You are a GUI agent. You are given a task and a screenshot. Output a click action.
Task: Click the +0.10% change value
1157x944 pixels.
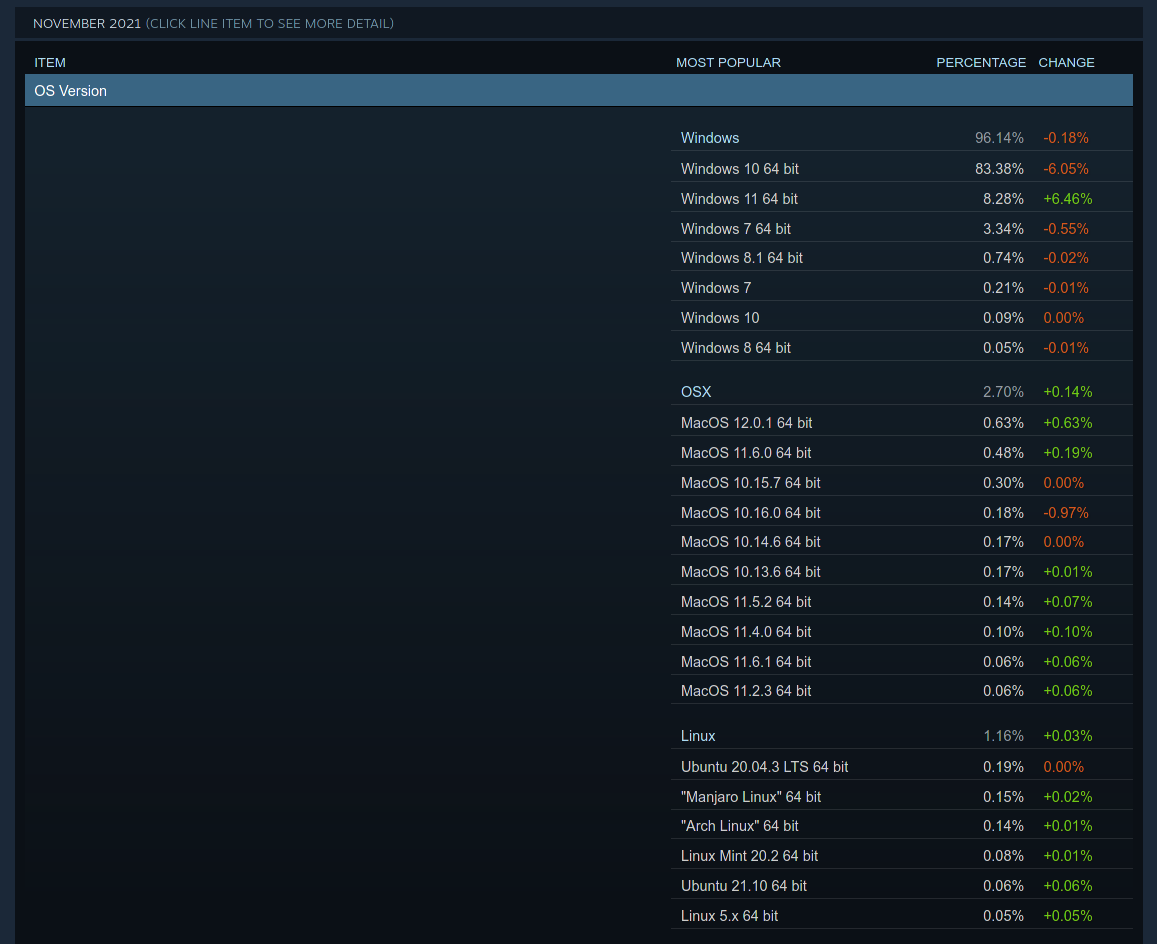(x=1068, y=632)
